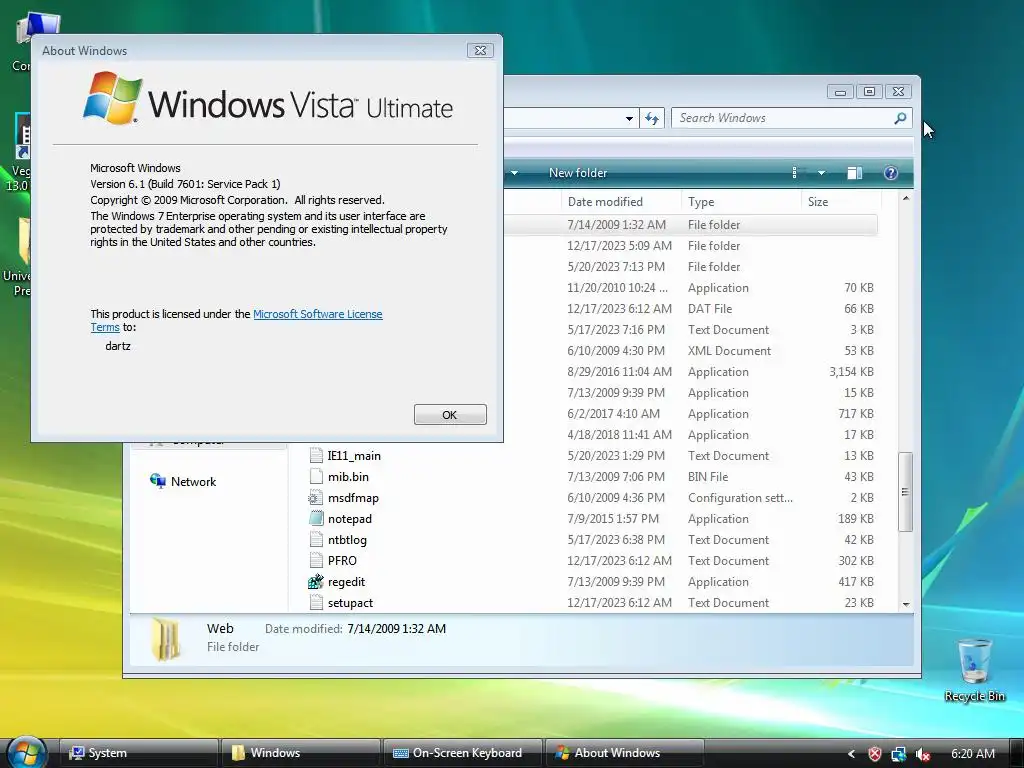Click the network tray icon
This screenshot has width=1024, height=768.
pyautogui.click(x=899, y=754)
